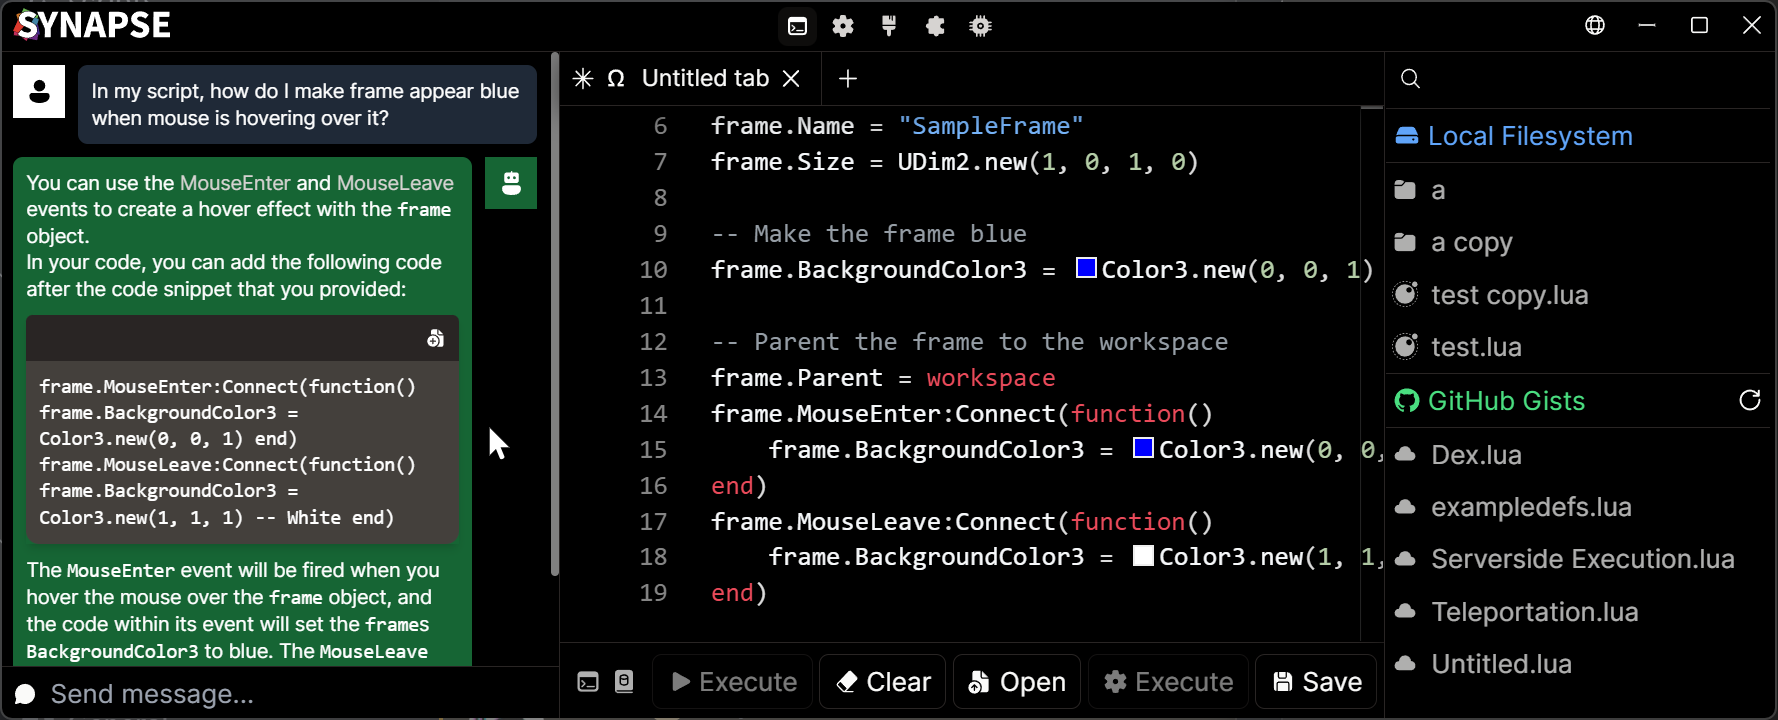Image resolution: width=1778 pixels, height=720 pixels.
Task: Add a new editor tab with plus
Action: pyautogui.click(x=848, y=79)
